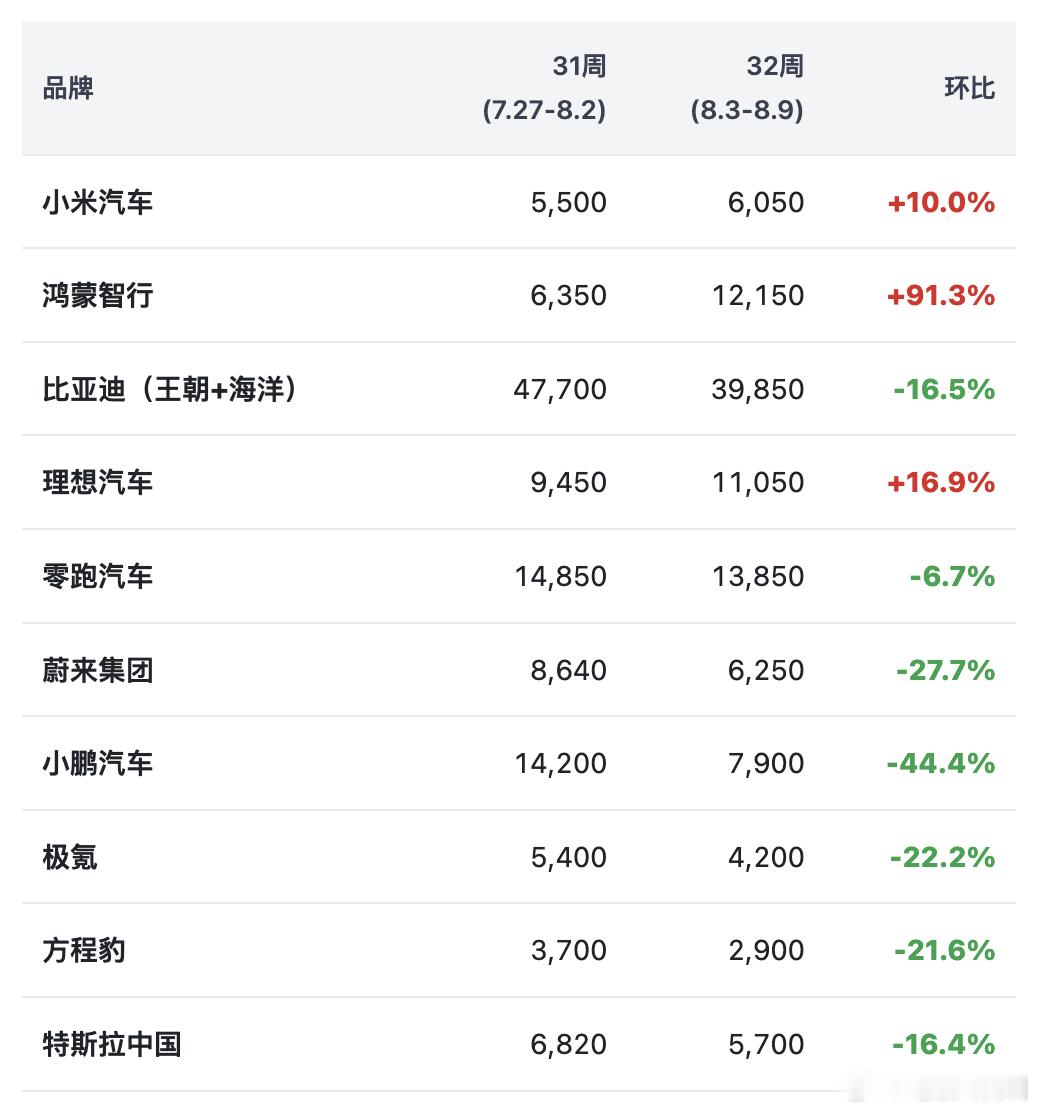Screen dimensions: 1038x1112
Task: Select 小米汽车 week 32 value 6,050
Action: [x=766, y=203]
